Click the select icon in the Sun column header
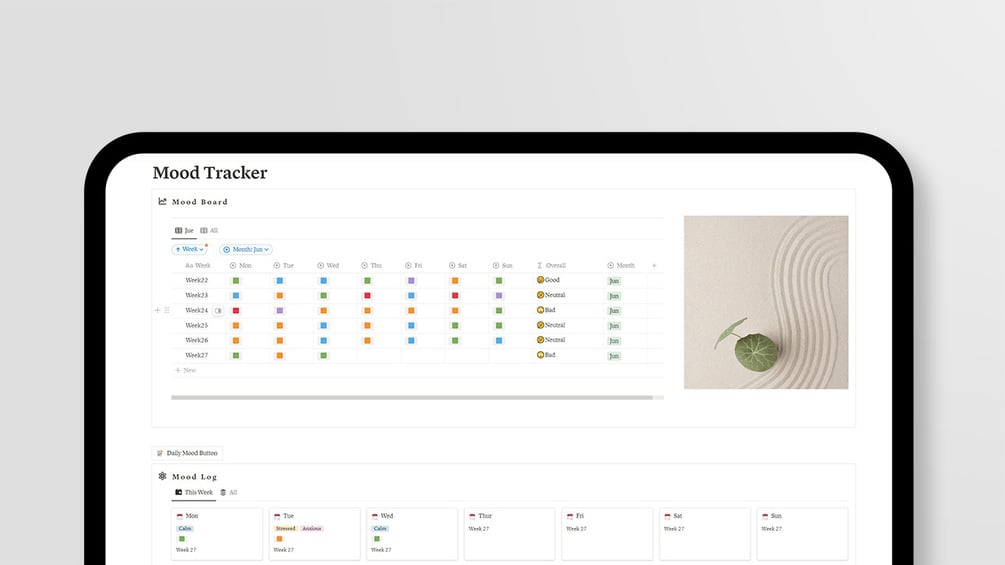This screenshot has width=1005, height=565. coord(496,265)
